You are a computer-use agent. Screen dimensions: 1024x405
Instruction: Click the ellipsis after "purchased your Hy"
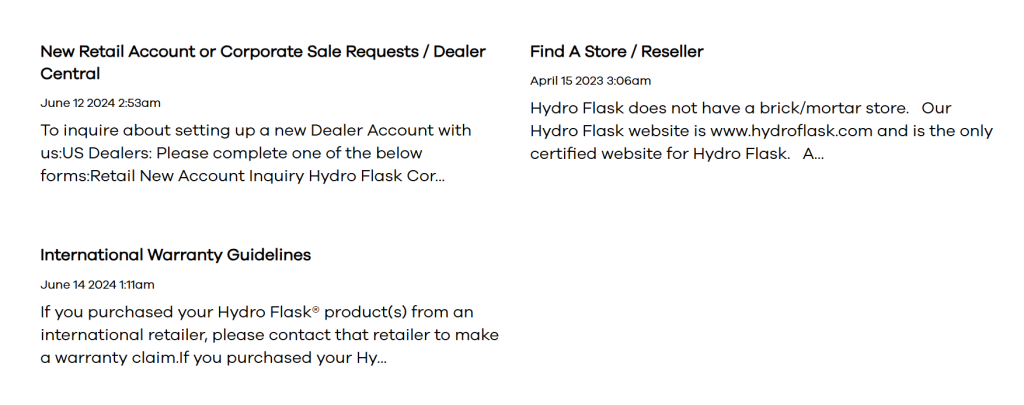(381, 359)
